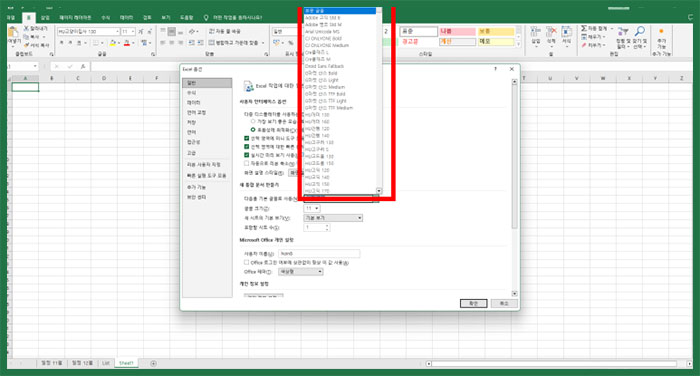This screenshot has width=700, height=376.
Task: Click the Wrap Text (자동 줄 바꿈) icon
Action: point(212,31)
